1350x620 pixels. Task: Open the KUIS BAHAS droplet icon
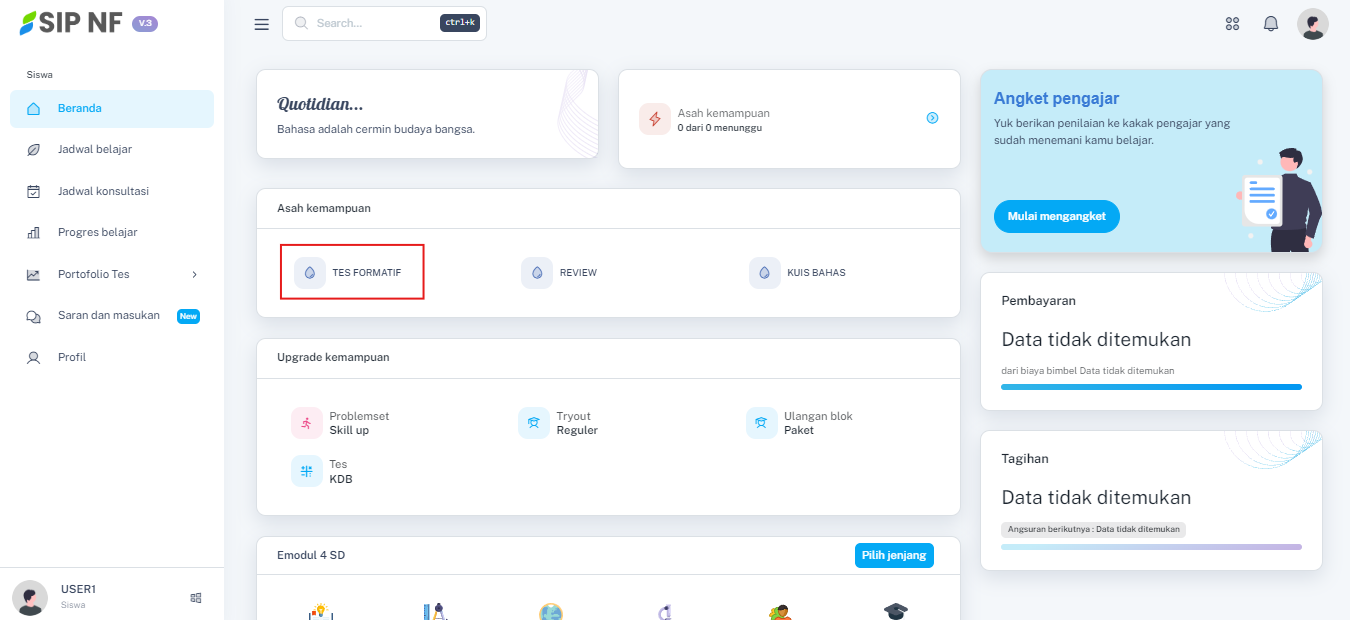[764, 273]
